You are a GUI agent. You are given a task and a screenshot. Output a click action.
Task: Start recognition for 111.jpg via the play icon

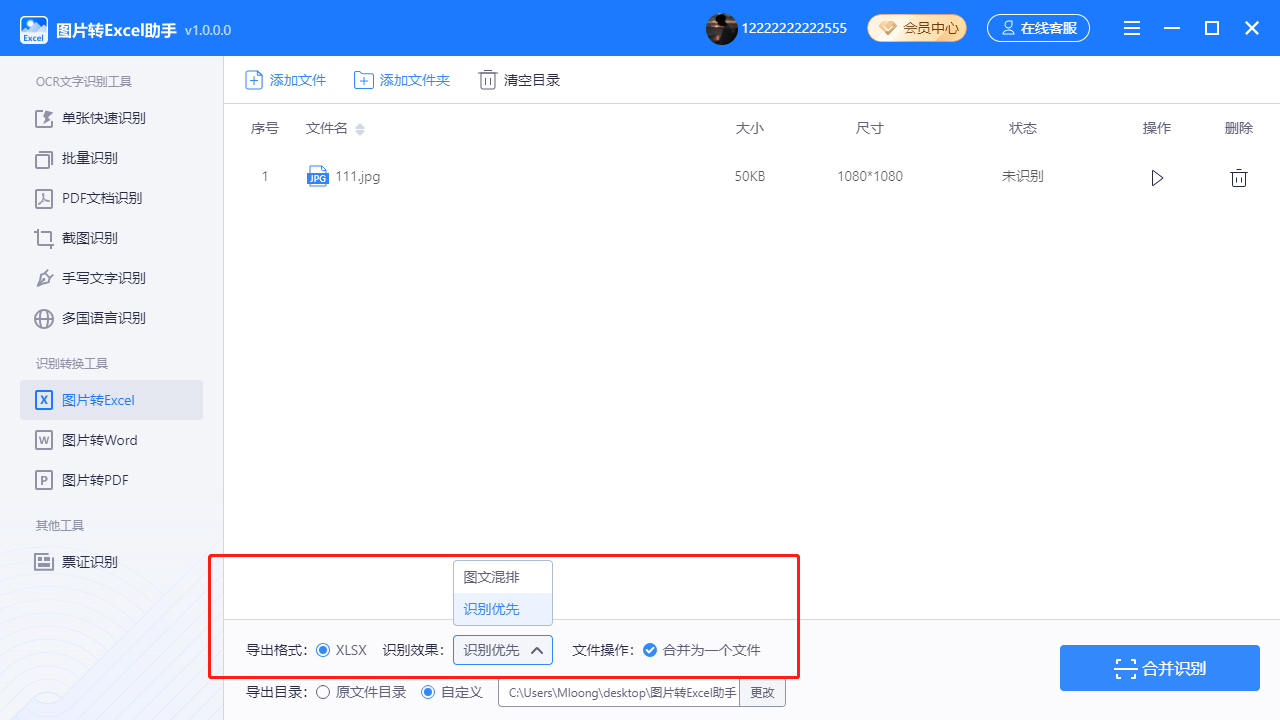pyautogui.click(x=1157, y=177)
